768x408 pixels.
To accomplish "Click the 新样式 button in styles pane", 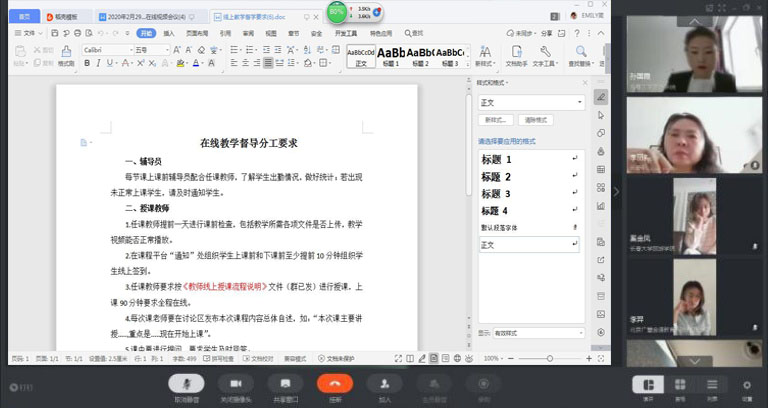I will pos(494,120).
